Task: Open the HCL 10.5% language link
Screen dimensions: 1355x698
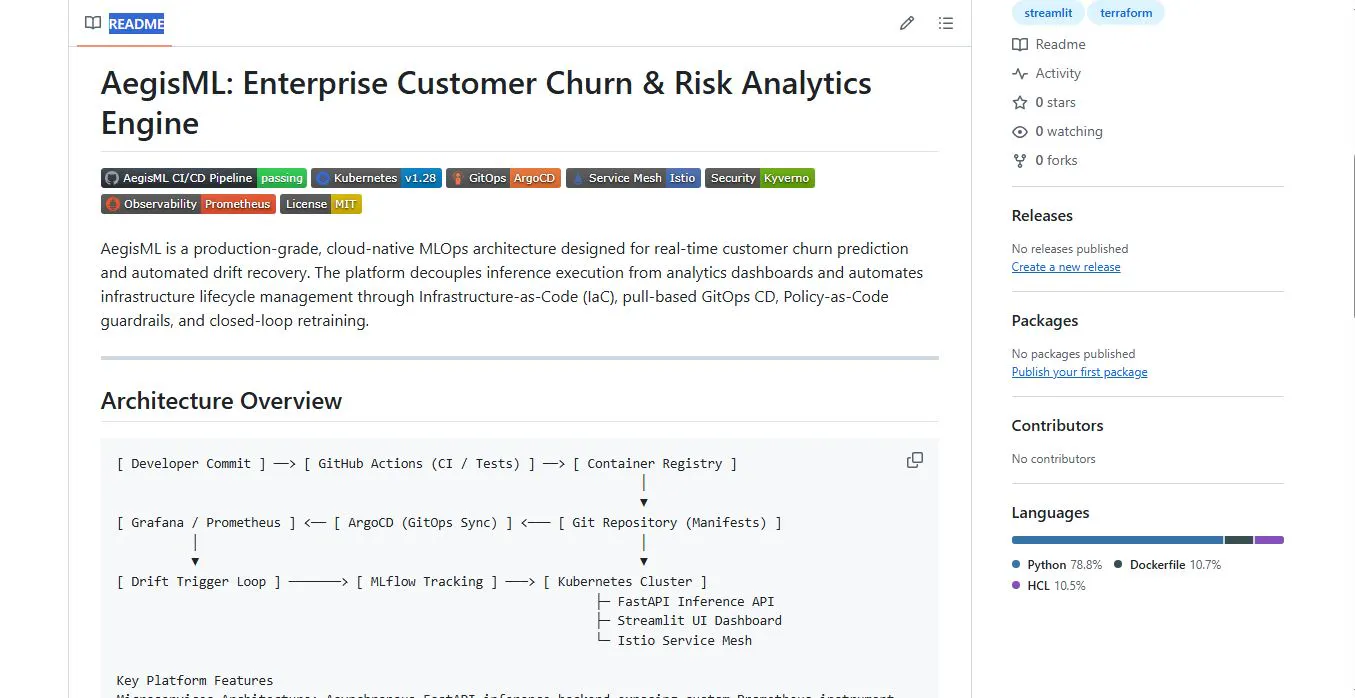Action: click(x=1049, y=586)
